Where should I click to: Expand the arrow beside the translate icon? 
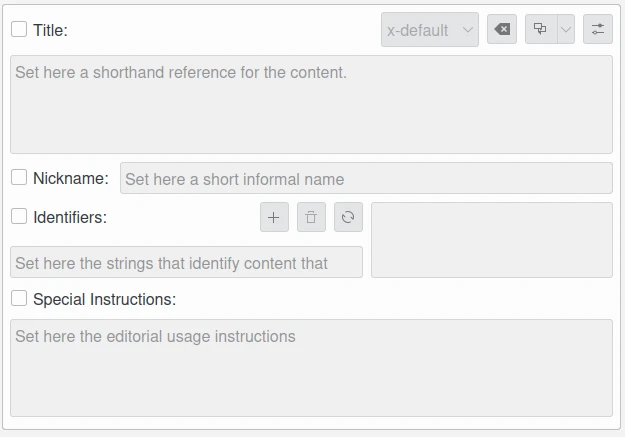pyautogui.click(x=566, y=29)
